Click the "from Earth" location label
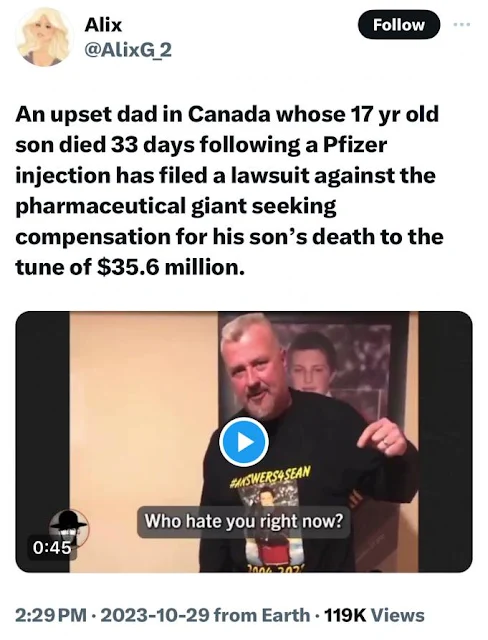Image resolution: width=488 pixels, height=640 pixels. (x=262, y=615)
